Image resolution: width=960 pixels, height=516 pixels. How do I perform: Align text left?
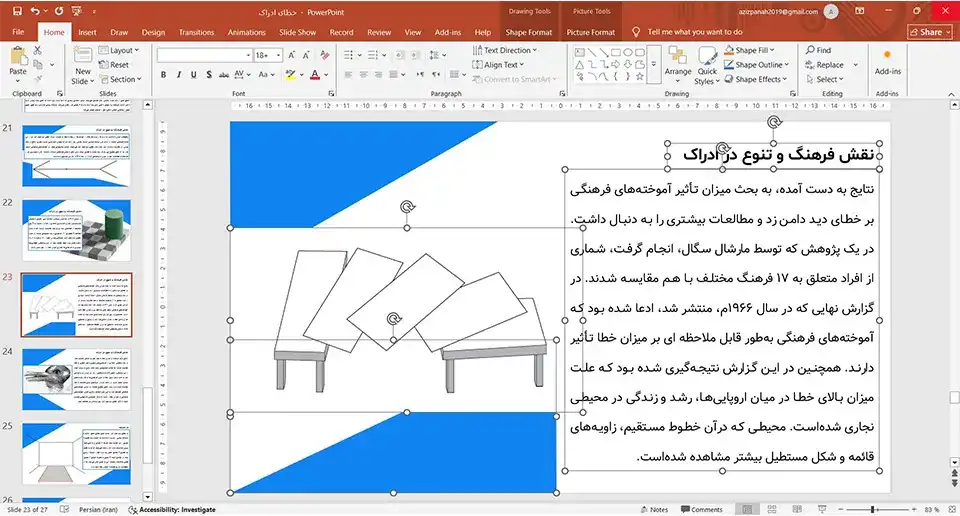pyautogui.click(x=348, y=75)
